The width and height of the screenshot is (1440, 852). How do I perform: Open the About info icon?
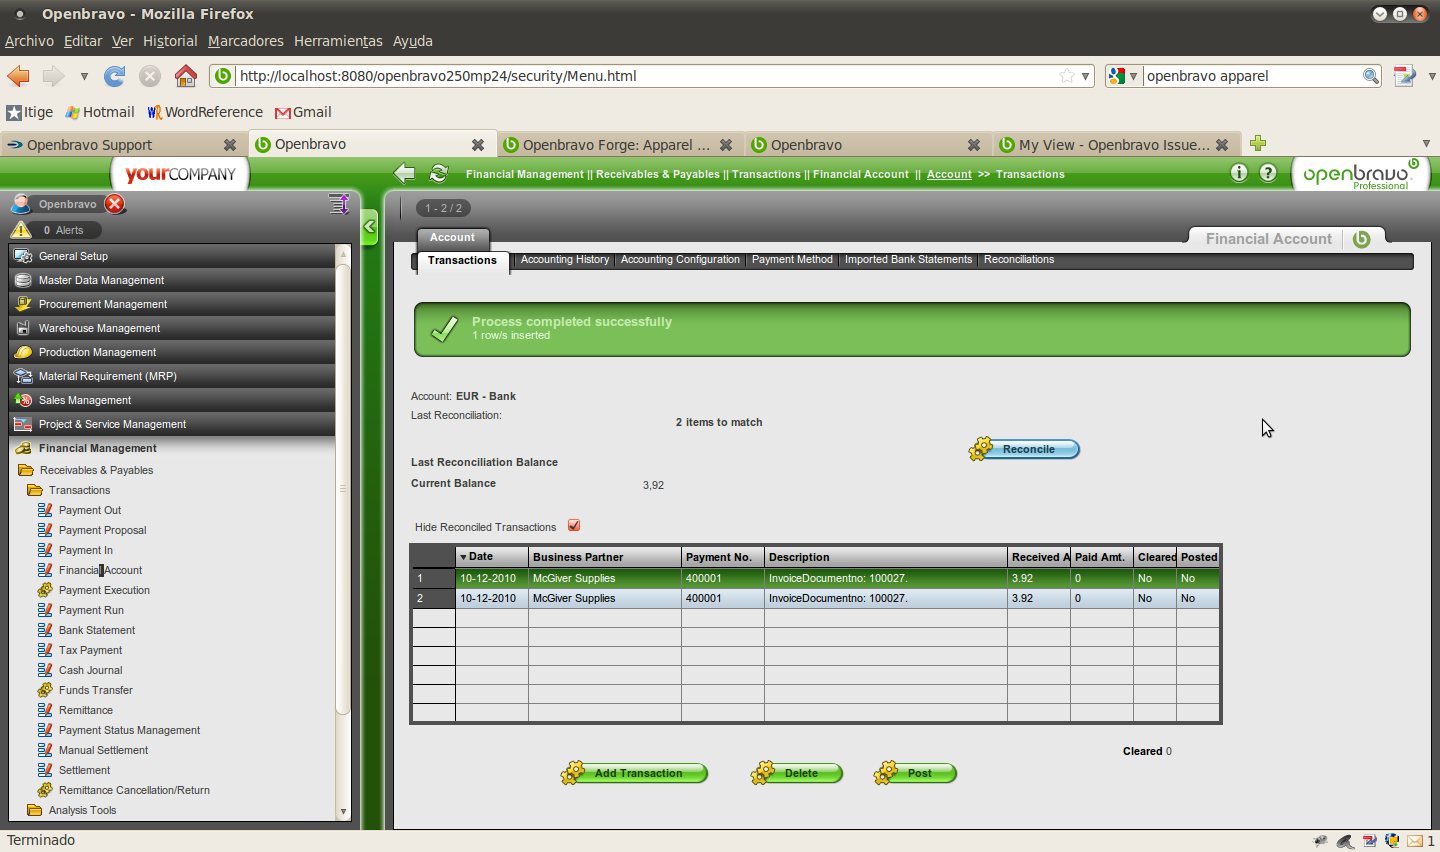(x=1239, y=173)
